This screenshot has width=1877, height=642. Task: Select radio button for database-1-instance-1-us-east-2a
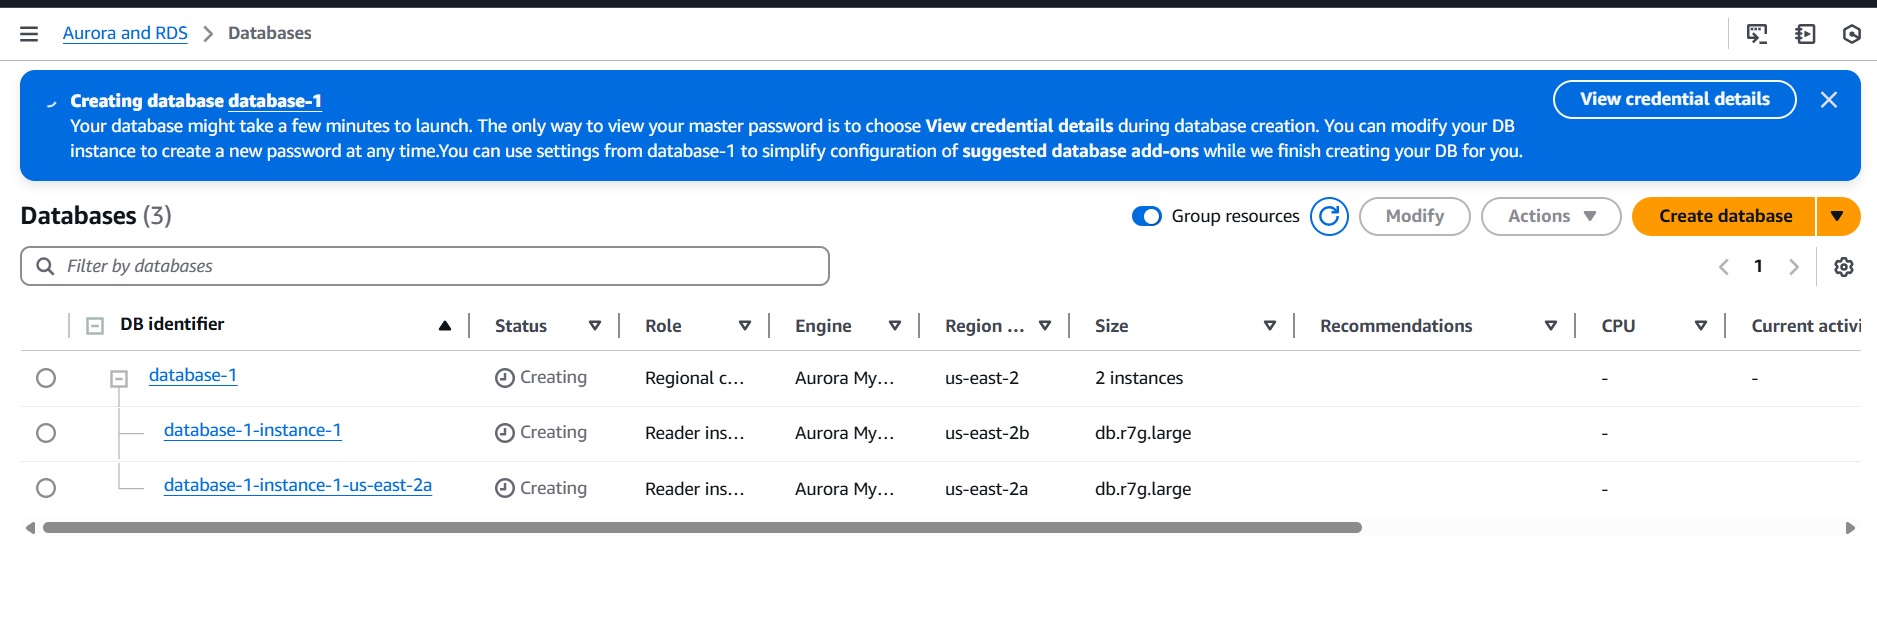(x=46, y=488)
